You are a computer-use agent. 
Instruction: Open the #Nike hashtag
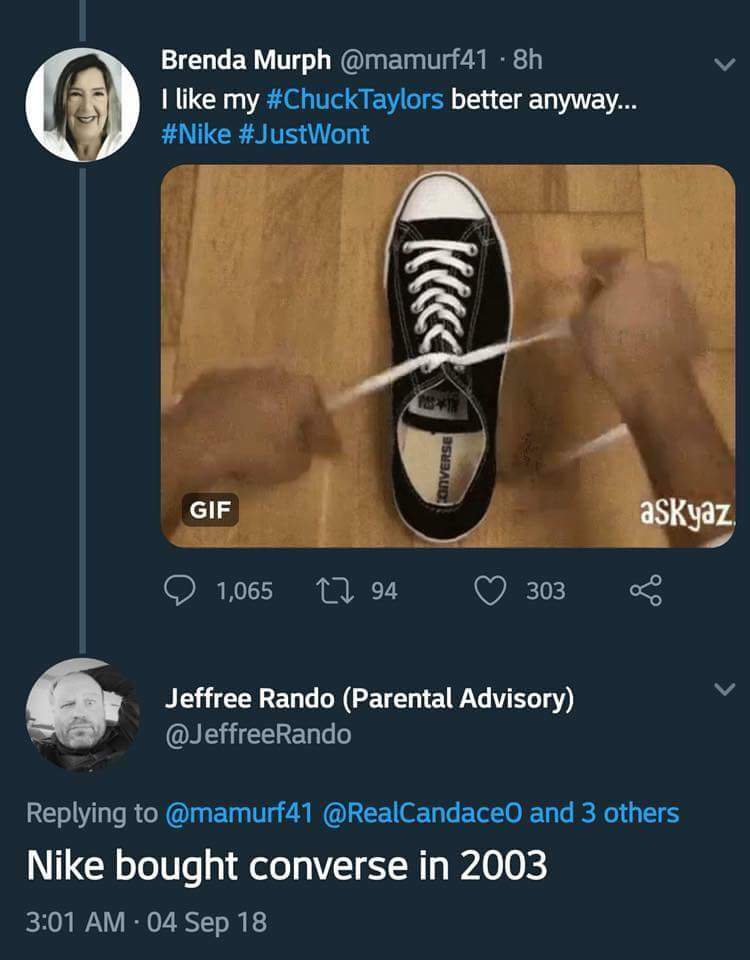[x=196, y=133]
